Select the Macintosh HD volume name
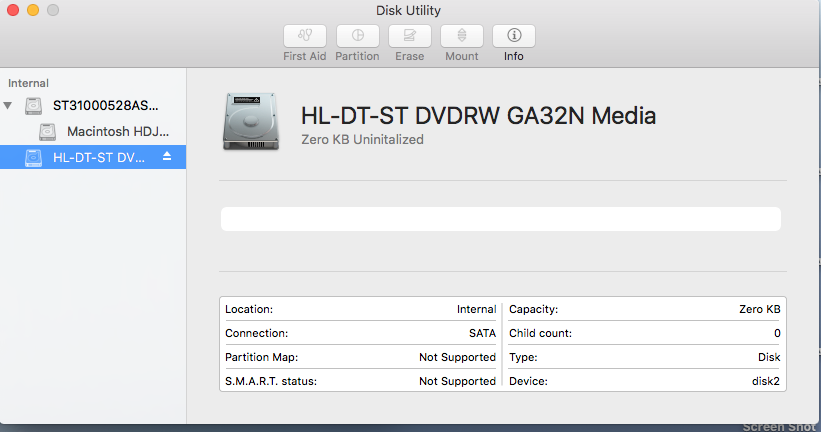 pos(118,131)
